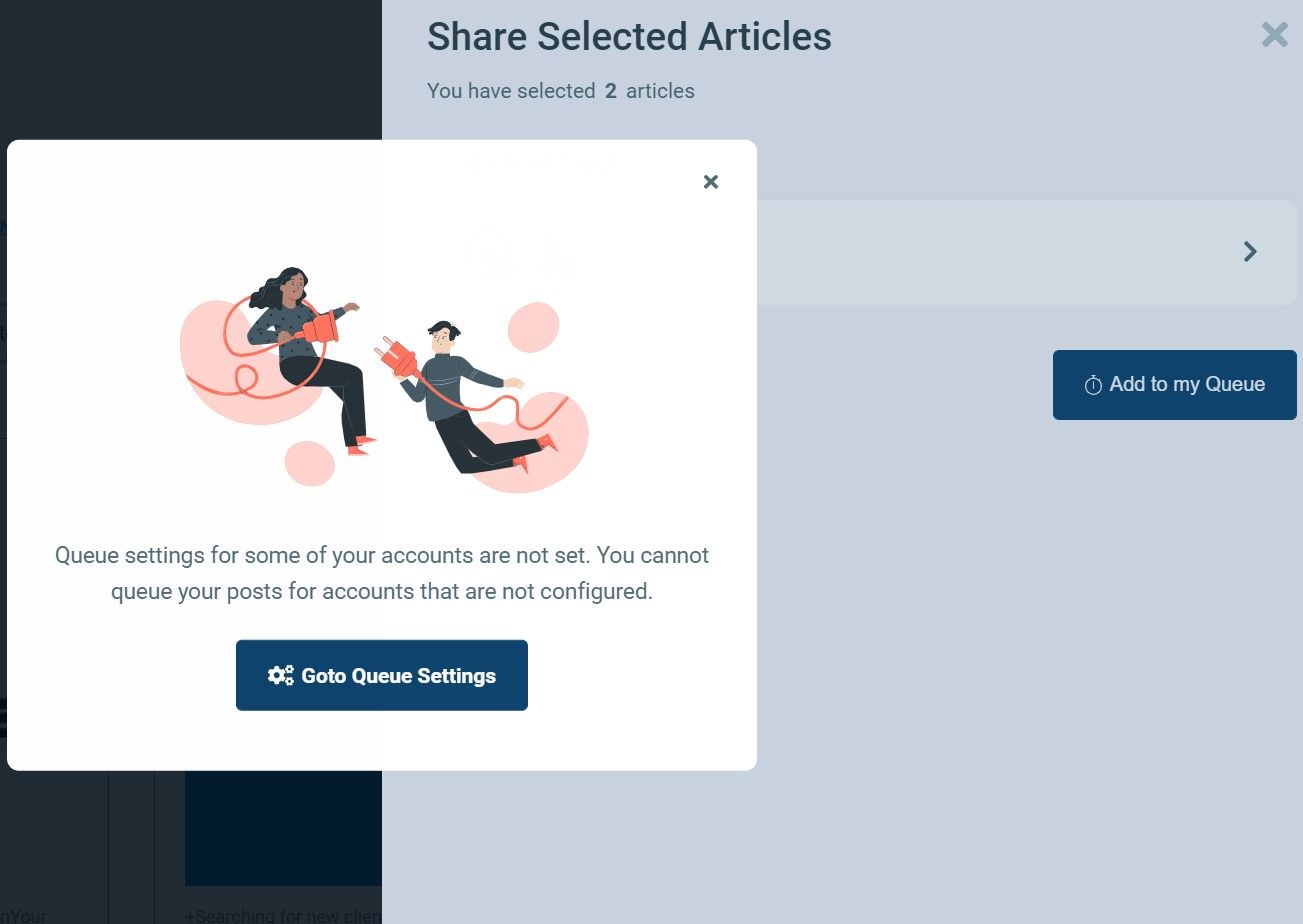The width and height of the screenshot is (1303, 924).
Task: Click the stopwatch icon beside Add to my Queue
Action: tap(1094, 383)
